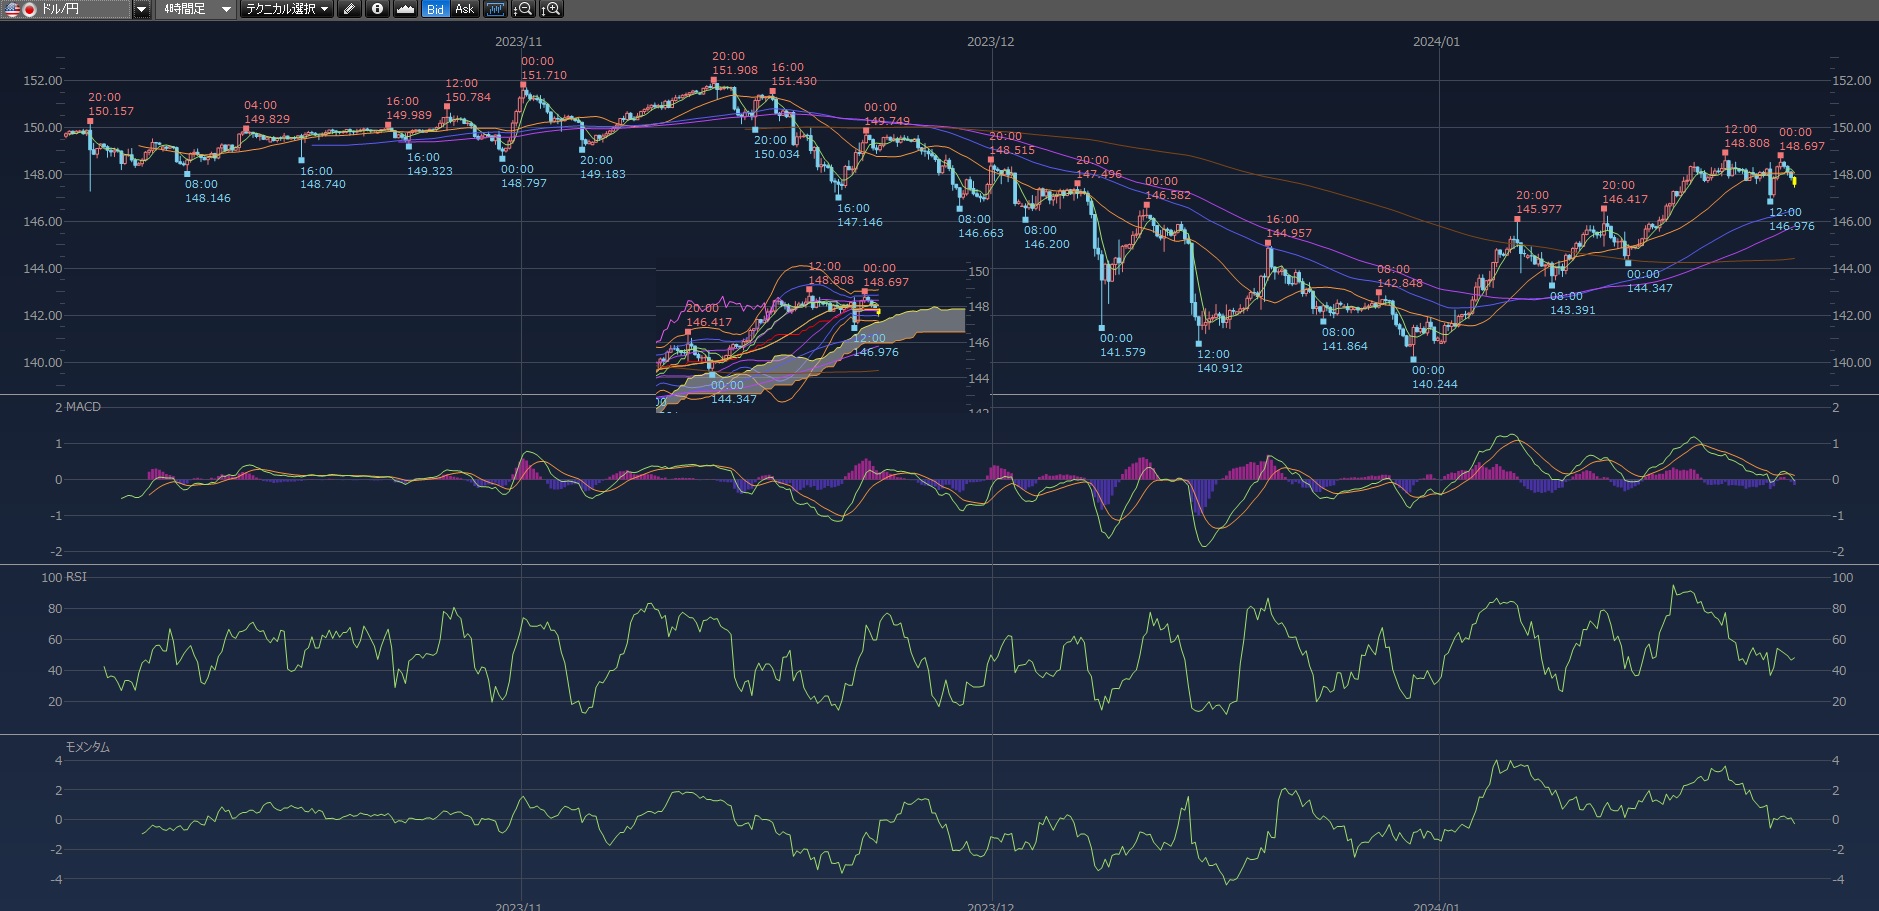
Task: Switch price display to Bid
Action: [435, 9]
